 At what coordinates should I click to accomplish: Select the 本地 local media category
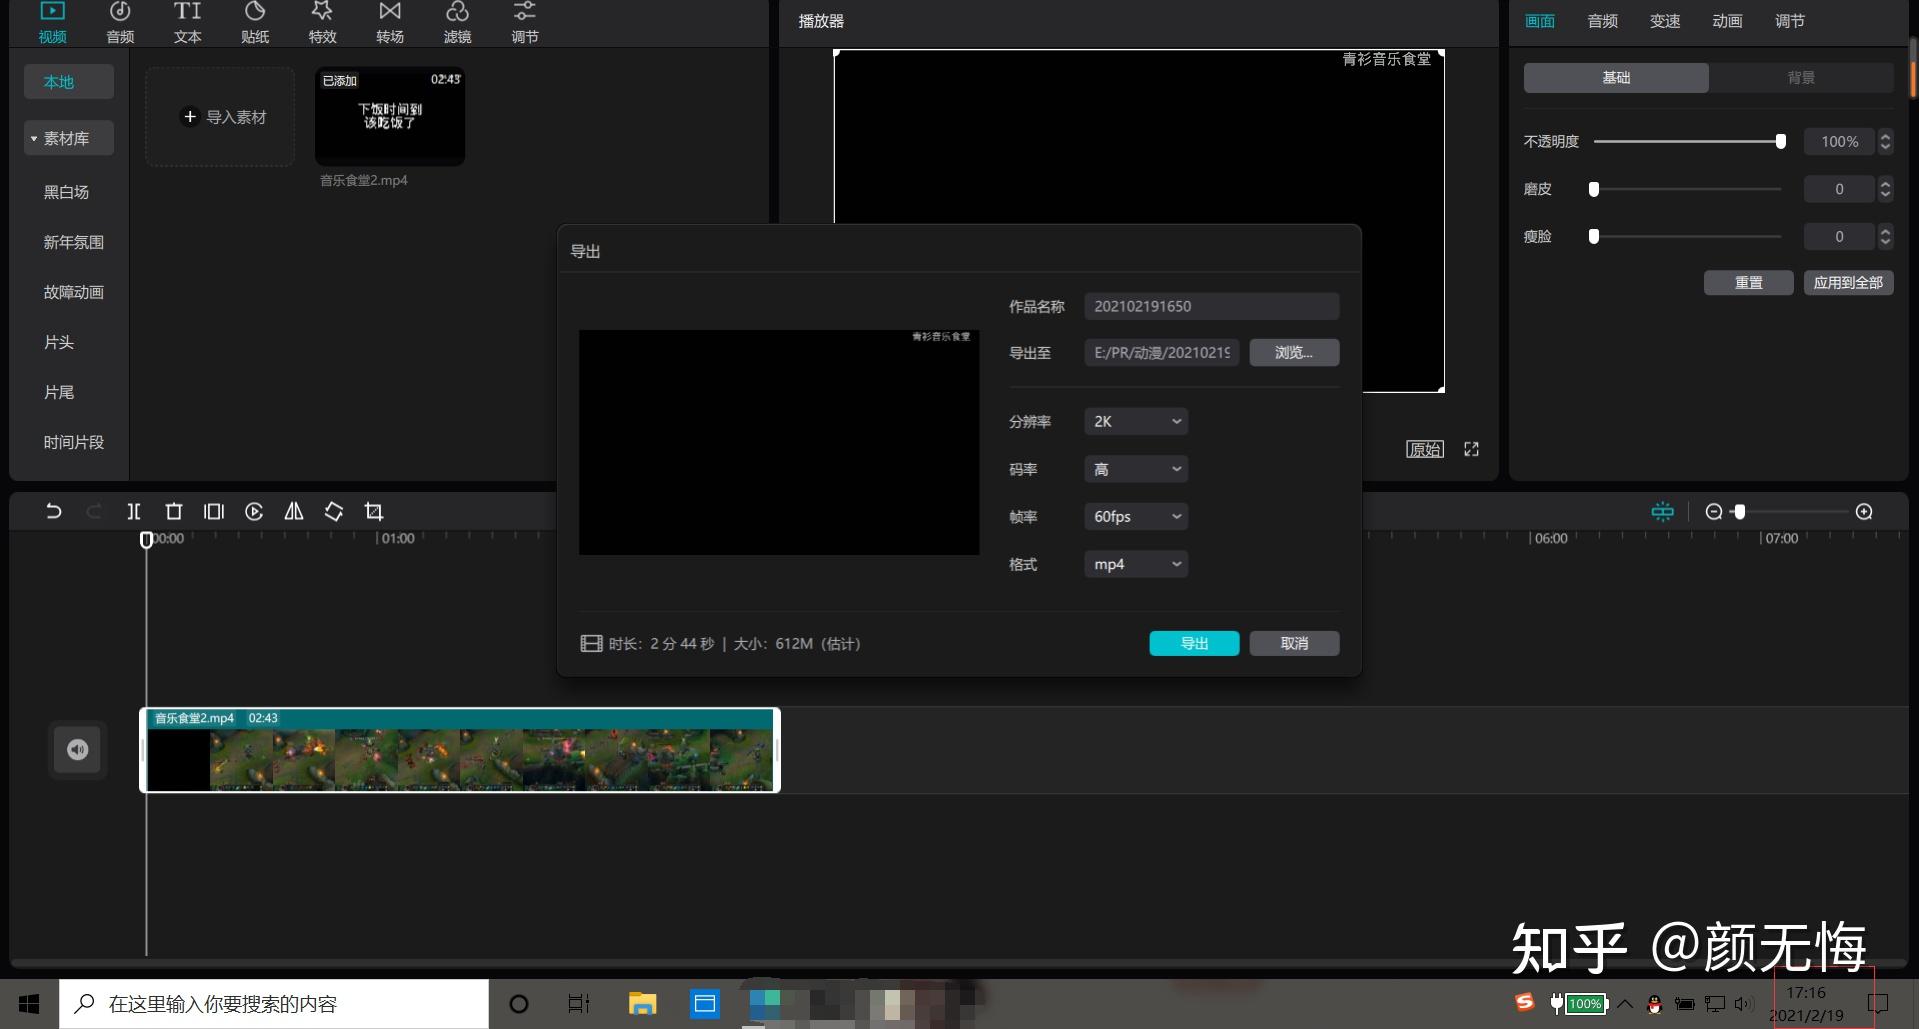tap(69, 82)
